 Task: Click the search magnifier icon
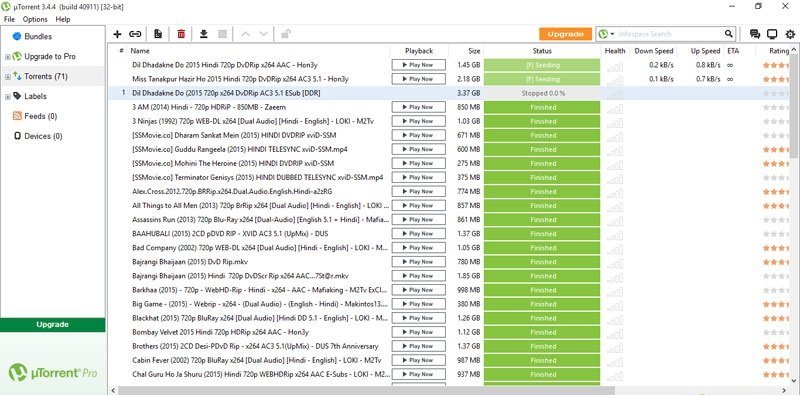click(x=729, y=34)
